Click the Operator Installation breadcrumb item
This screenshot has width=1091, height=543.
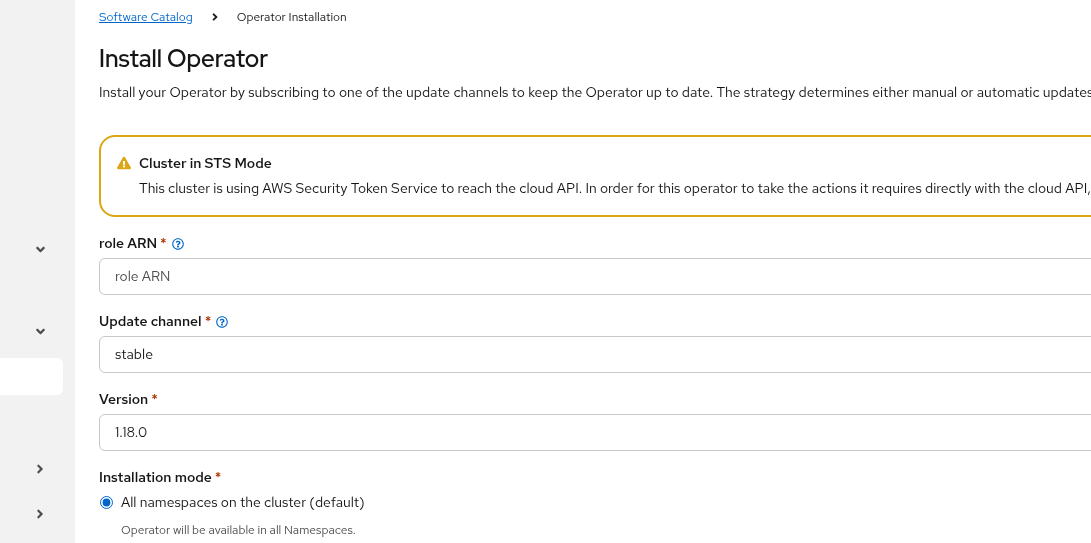tap(291, 17)
